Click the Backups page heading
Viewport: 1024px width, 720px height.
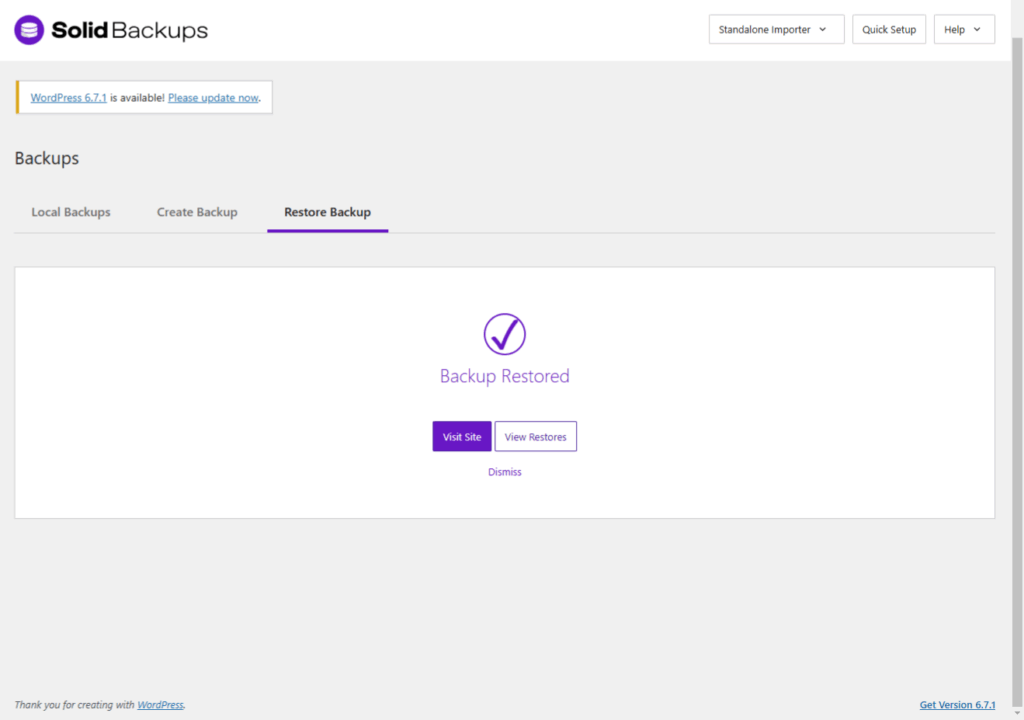pyautogui.click(x=47, y=158)
